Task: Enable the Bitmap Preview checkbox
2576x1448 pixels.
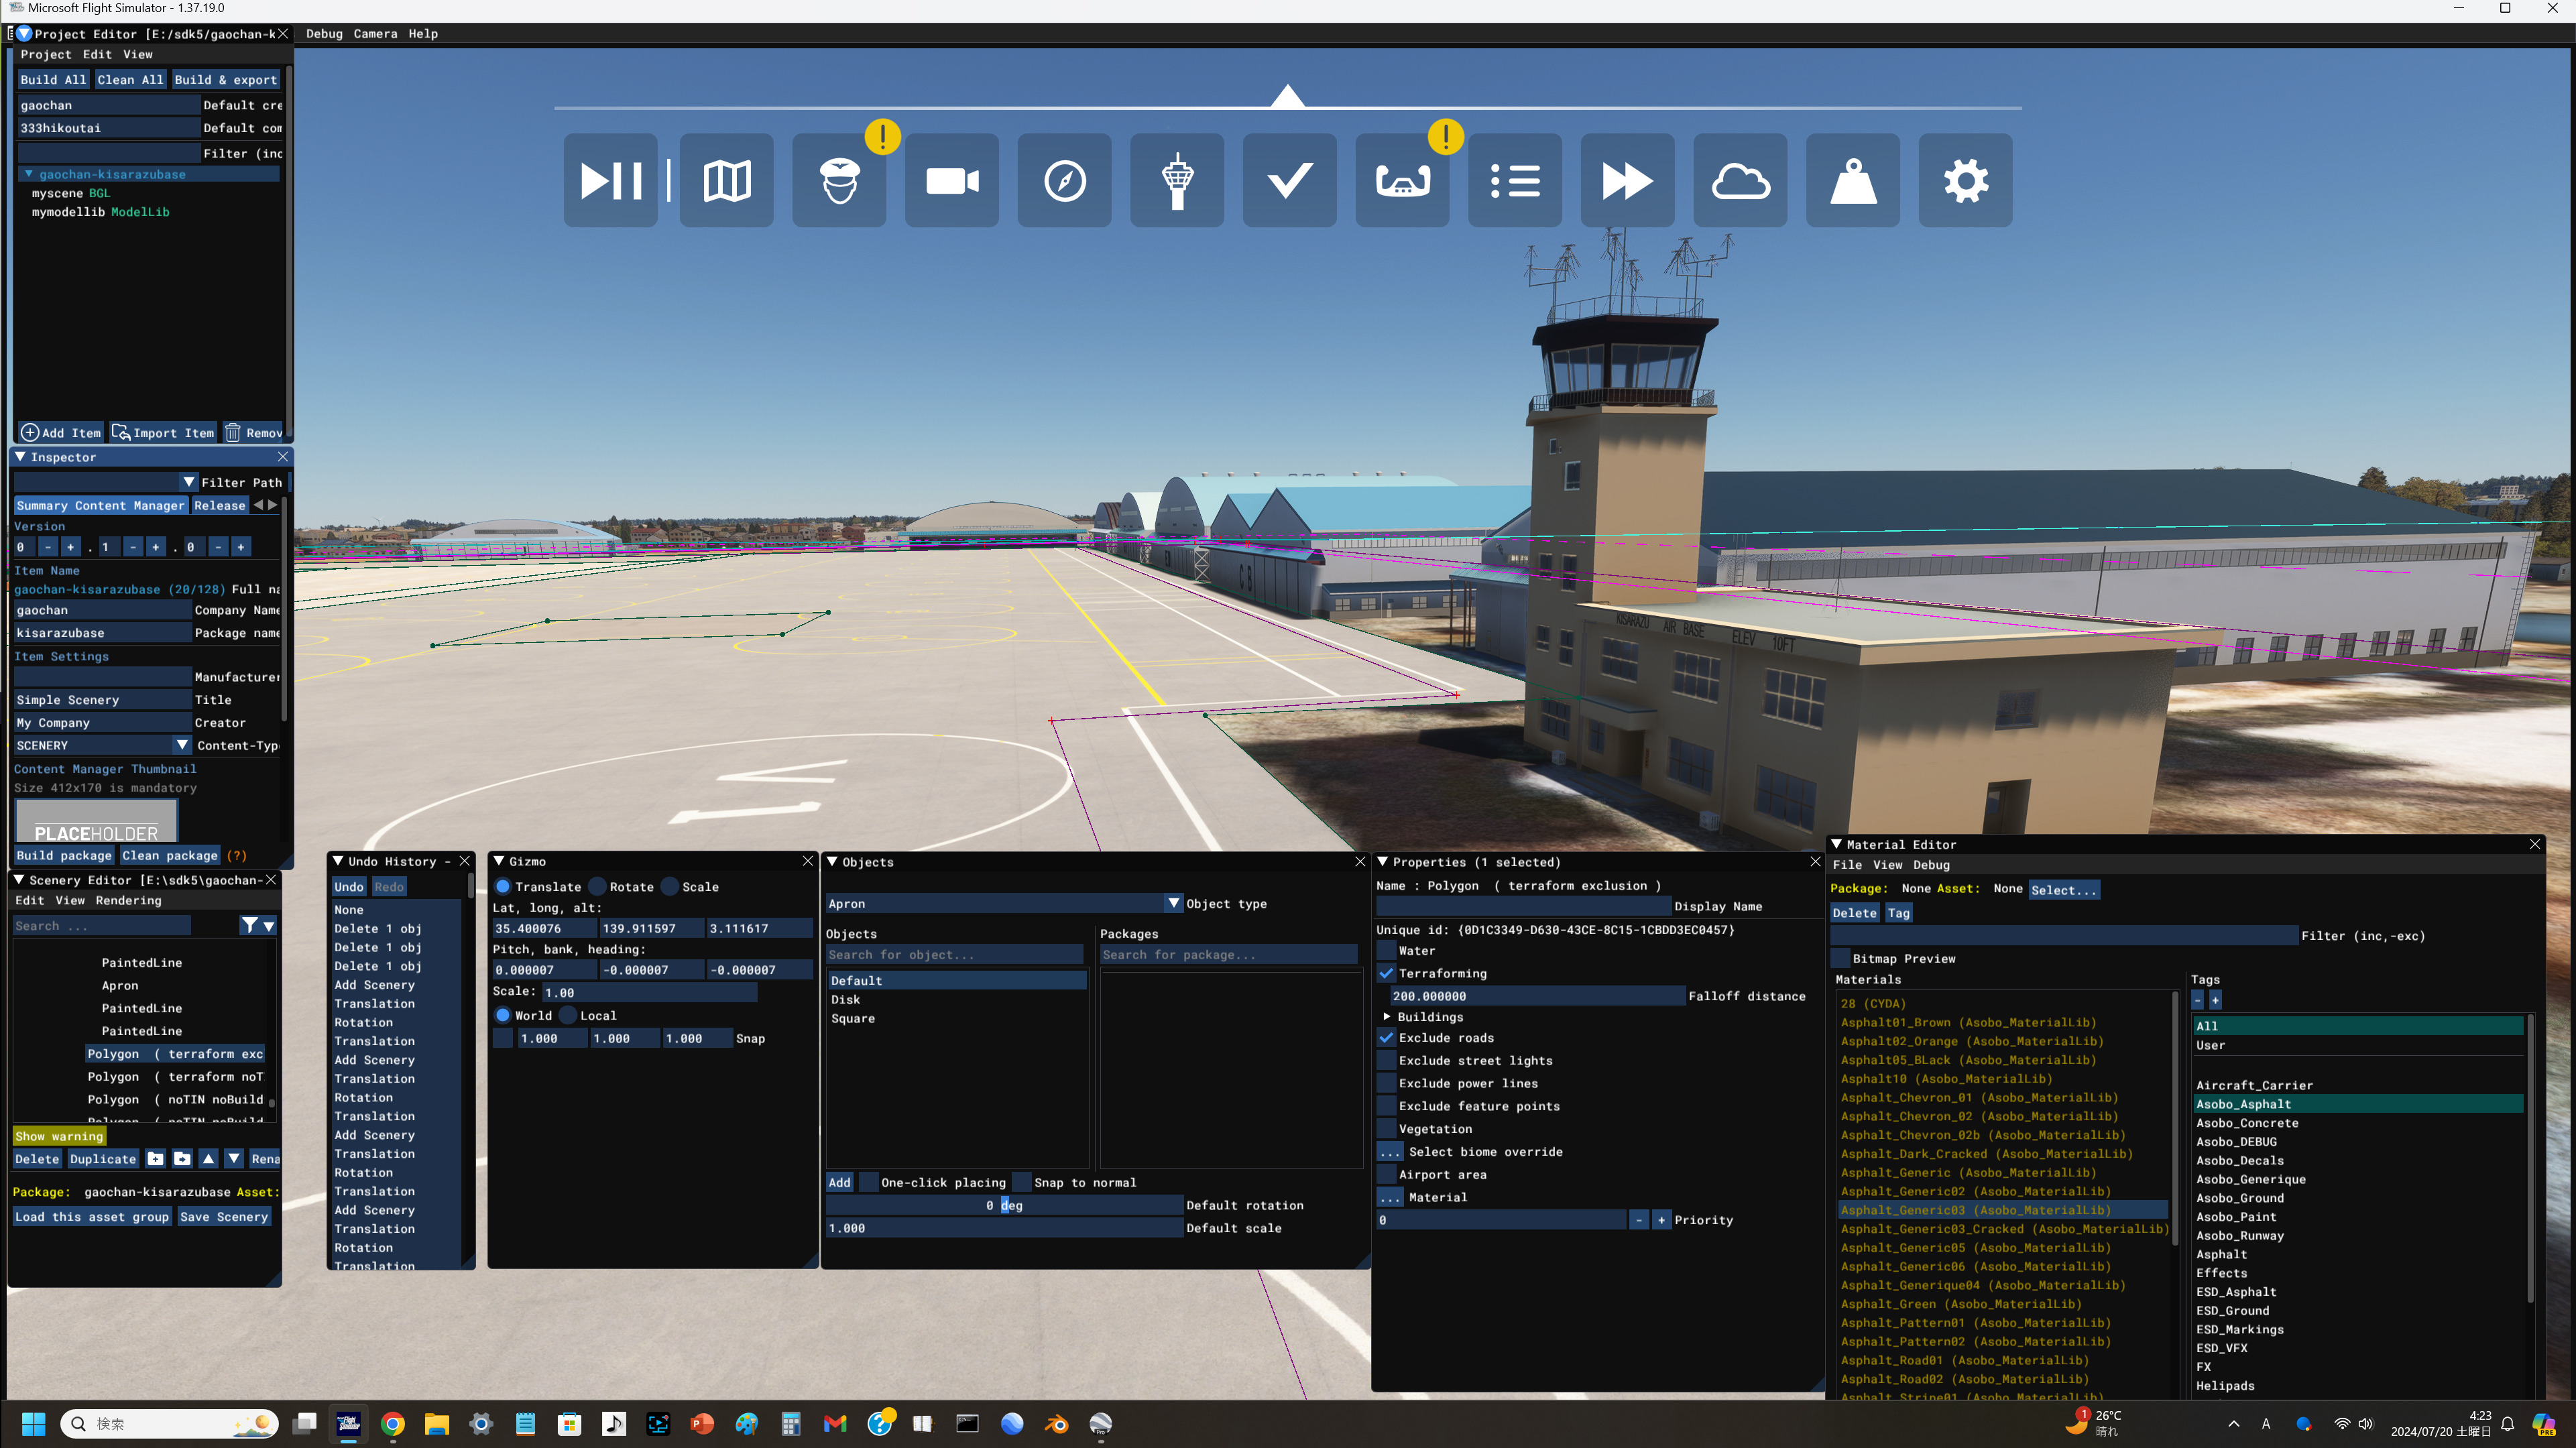Action: click(1840, 959)
